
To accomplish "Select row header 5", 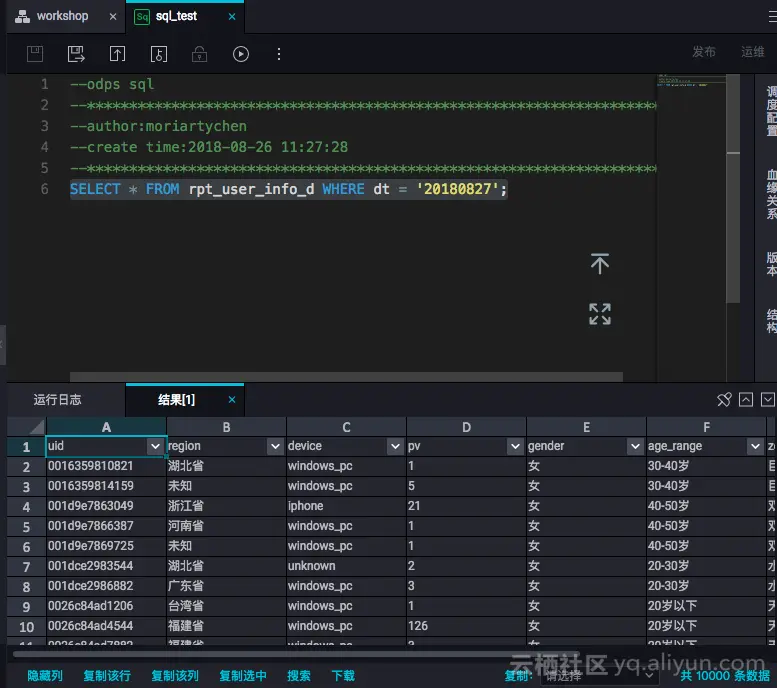I will (26, 526).
